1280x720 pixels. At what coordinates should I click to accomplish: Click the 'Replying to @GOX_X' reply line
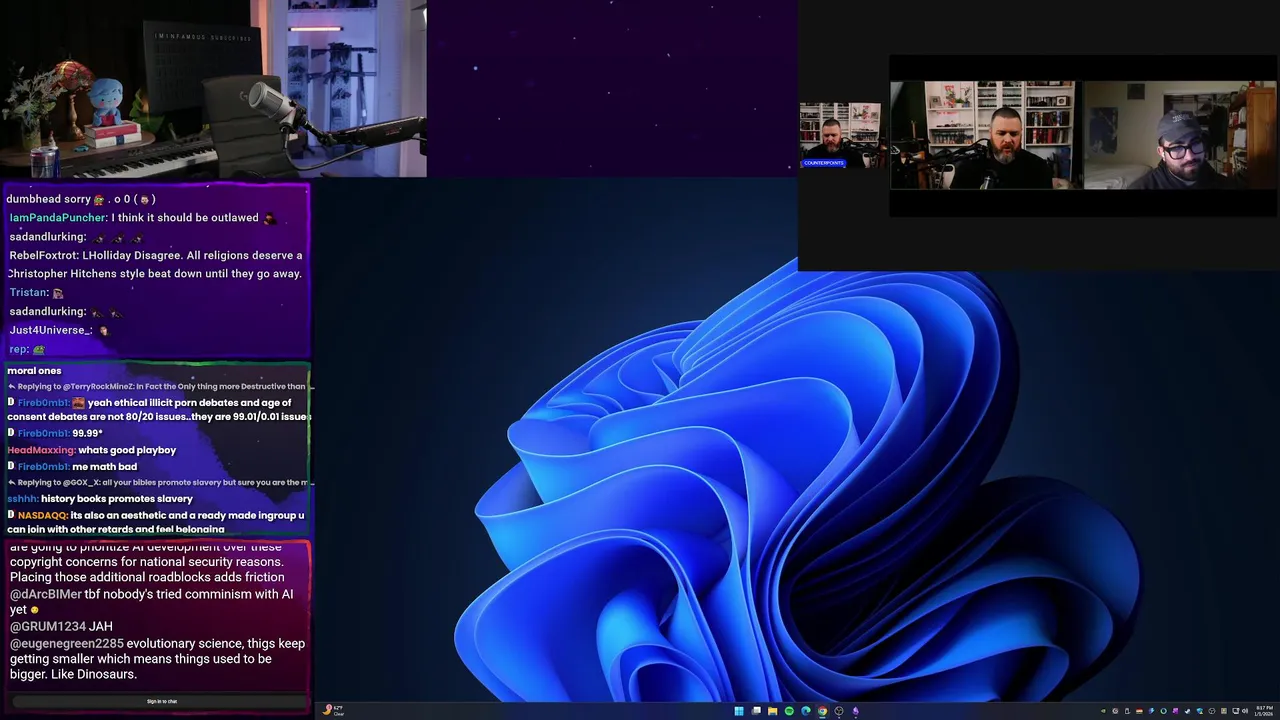click(160, 482)
